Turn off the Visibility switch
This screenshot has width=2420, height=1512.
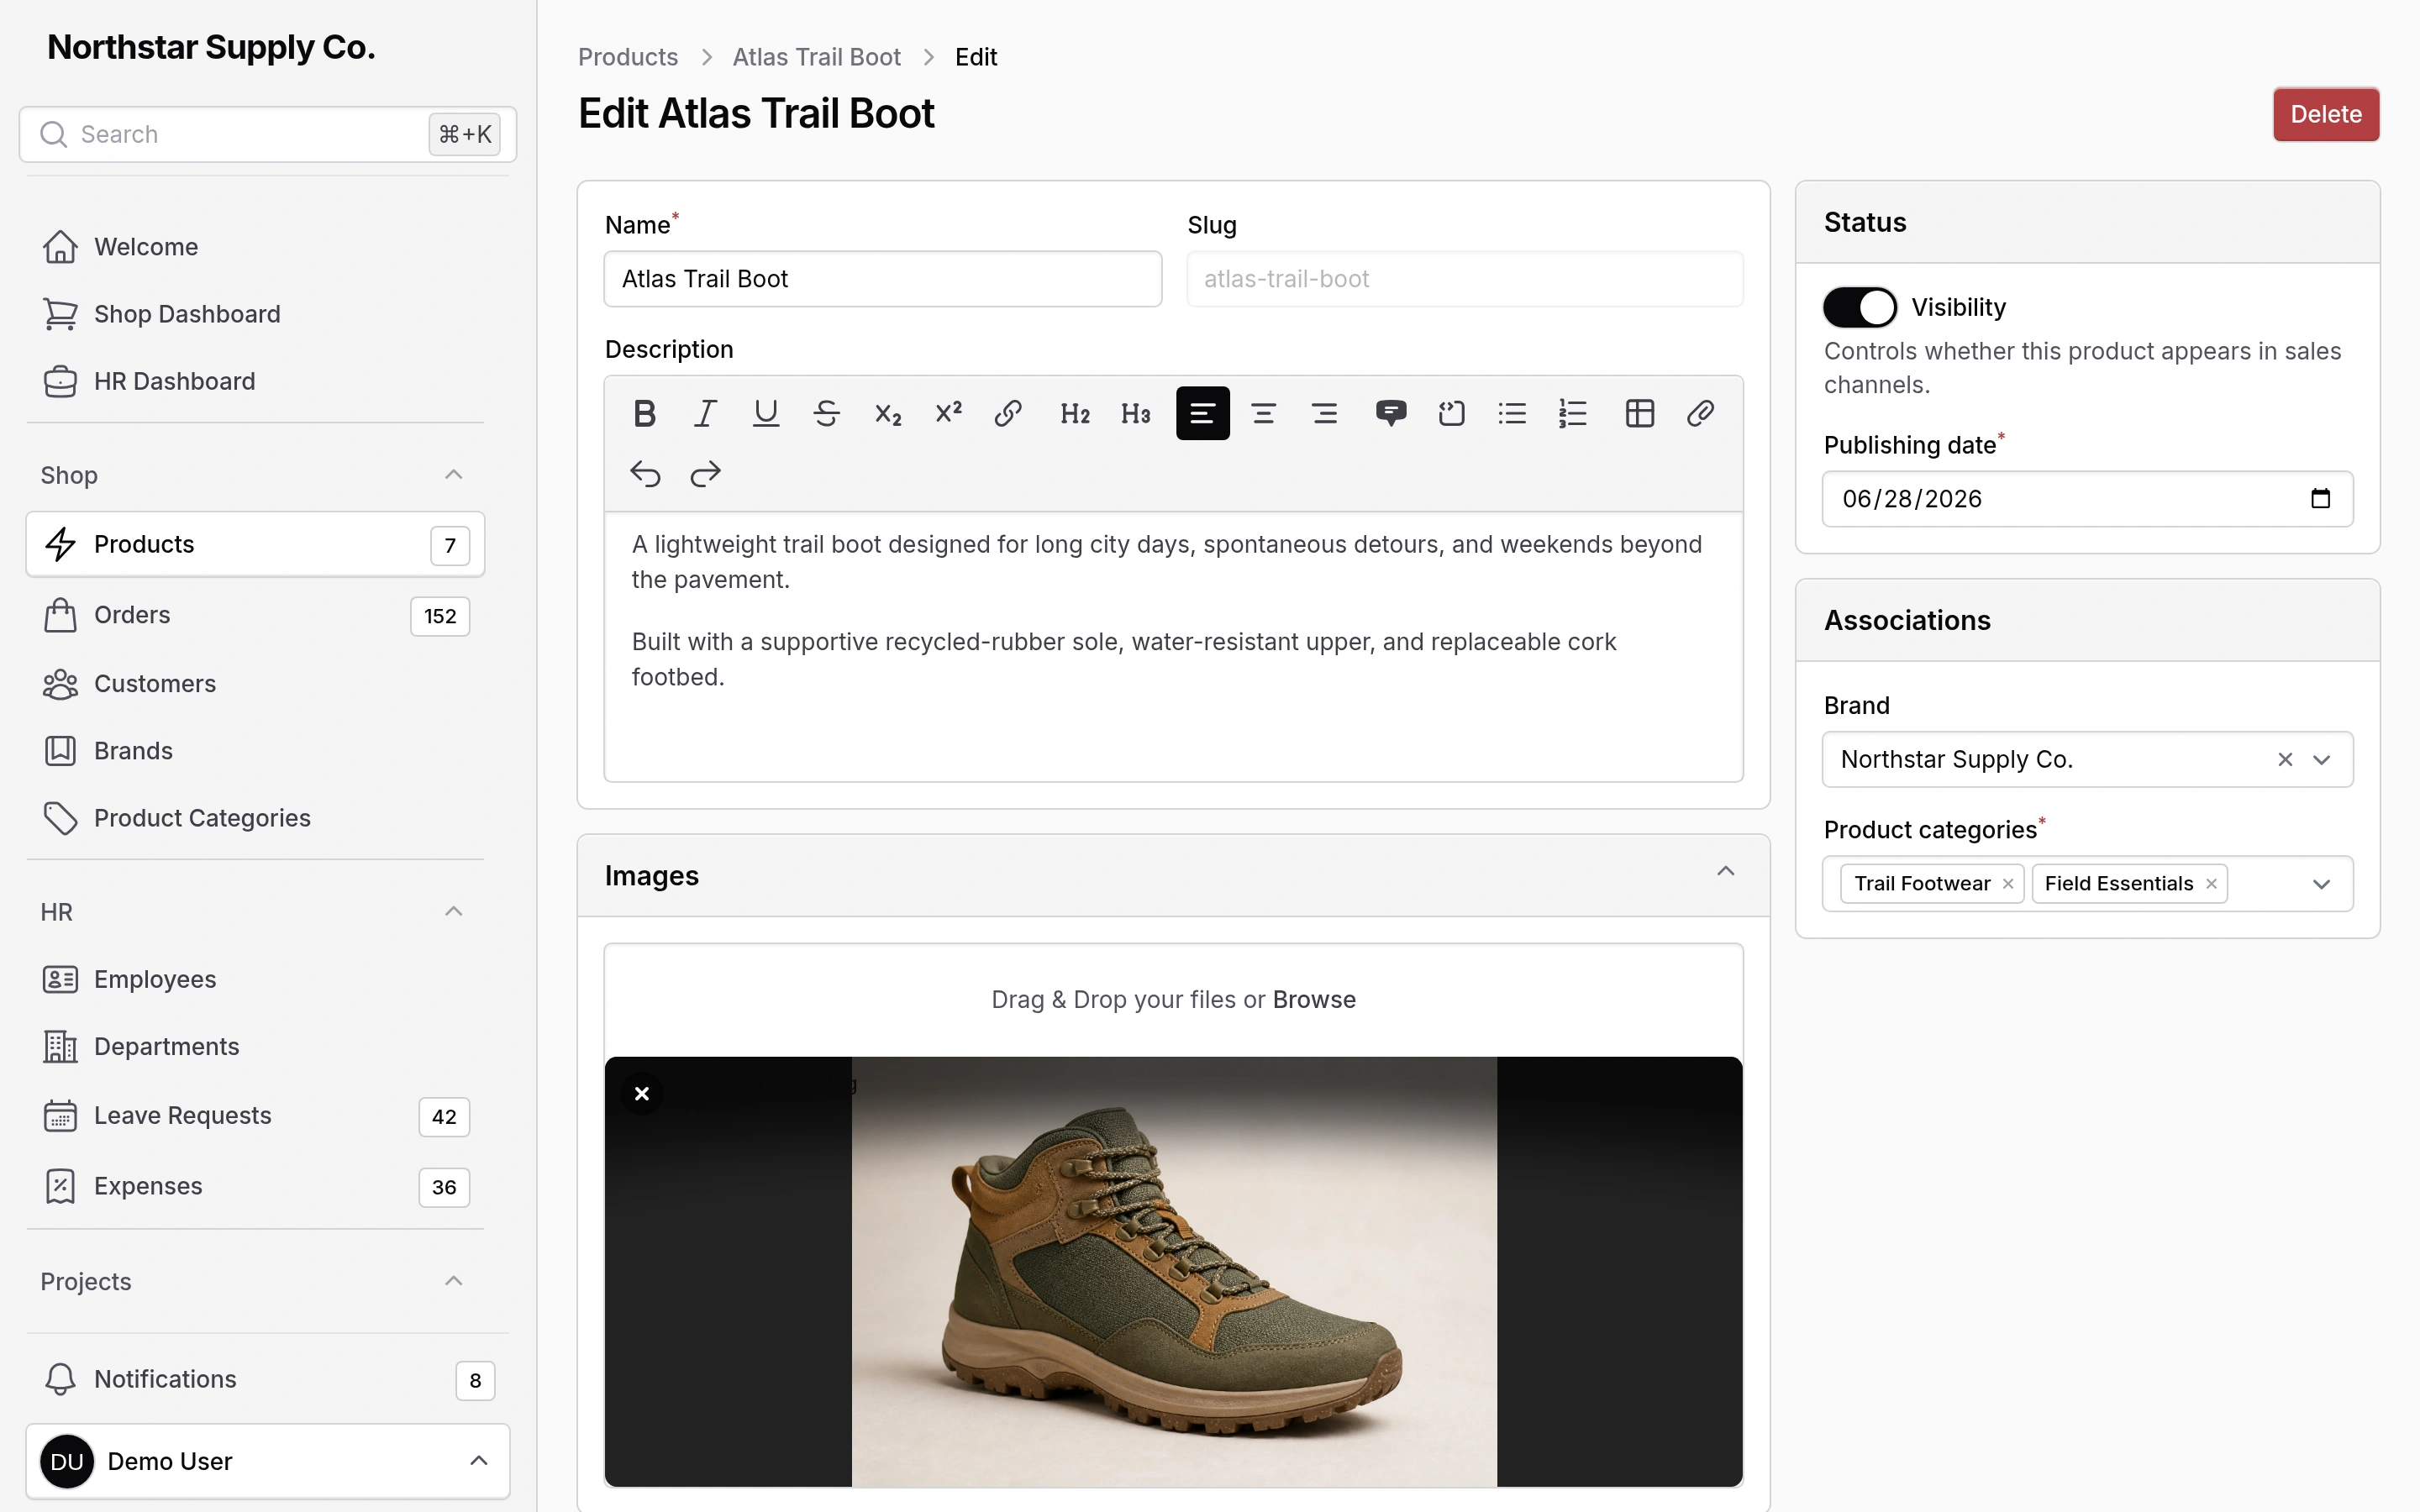pos(1859,307)
